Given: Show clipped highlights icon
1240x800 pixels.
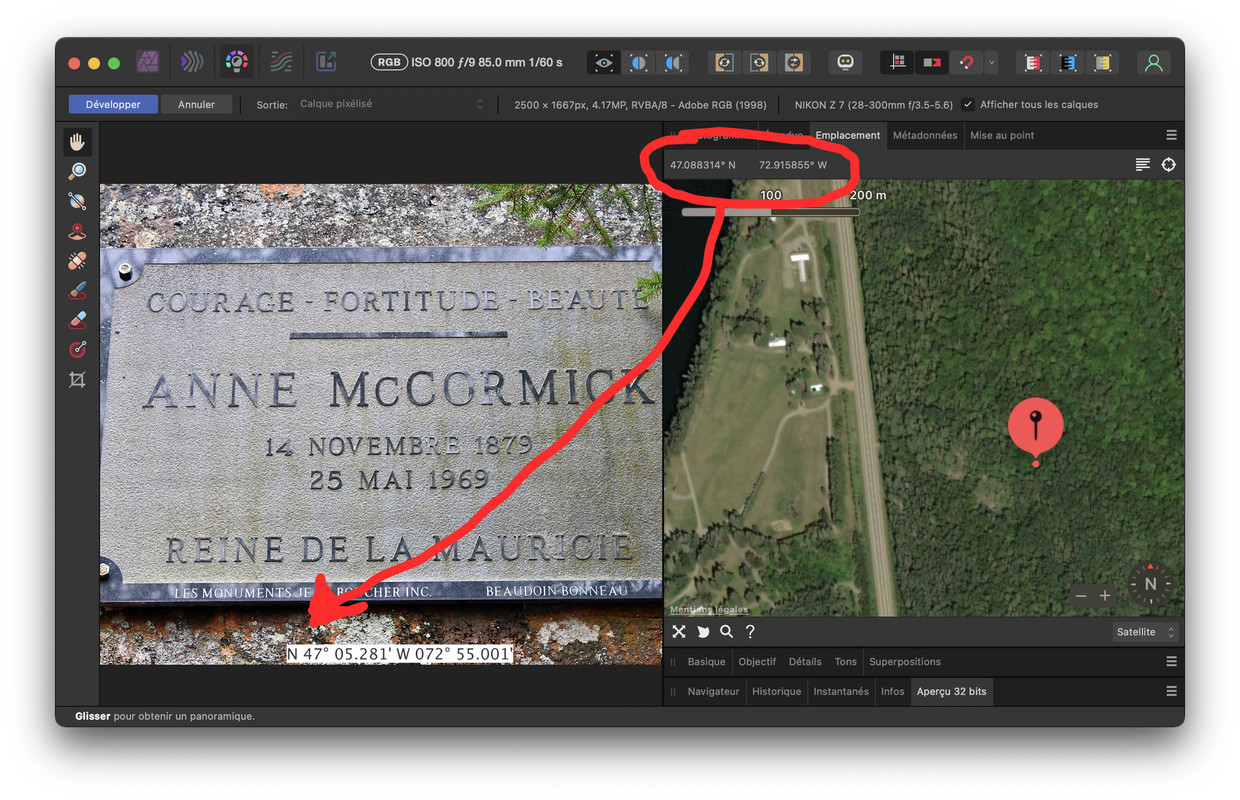Looking at the screenshot, I should click(x=1033, y=62).
